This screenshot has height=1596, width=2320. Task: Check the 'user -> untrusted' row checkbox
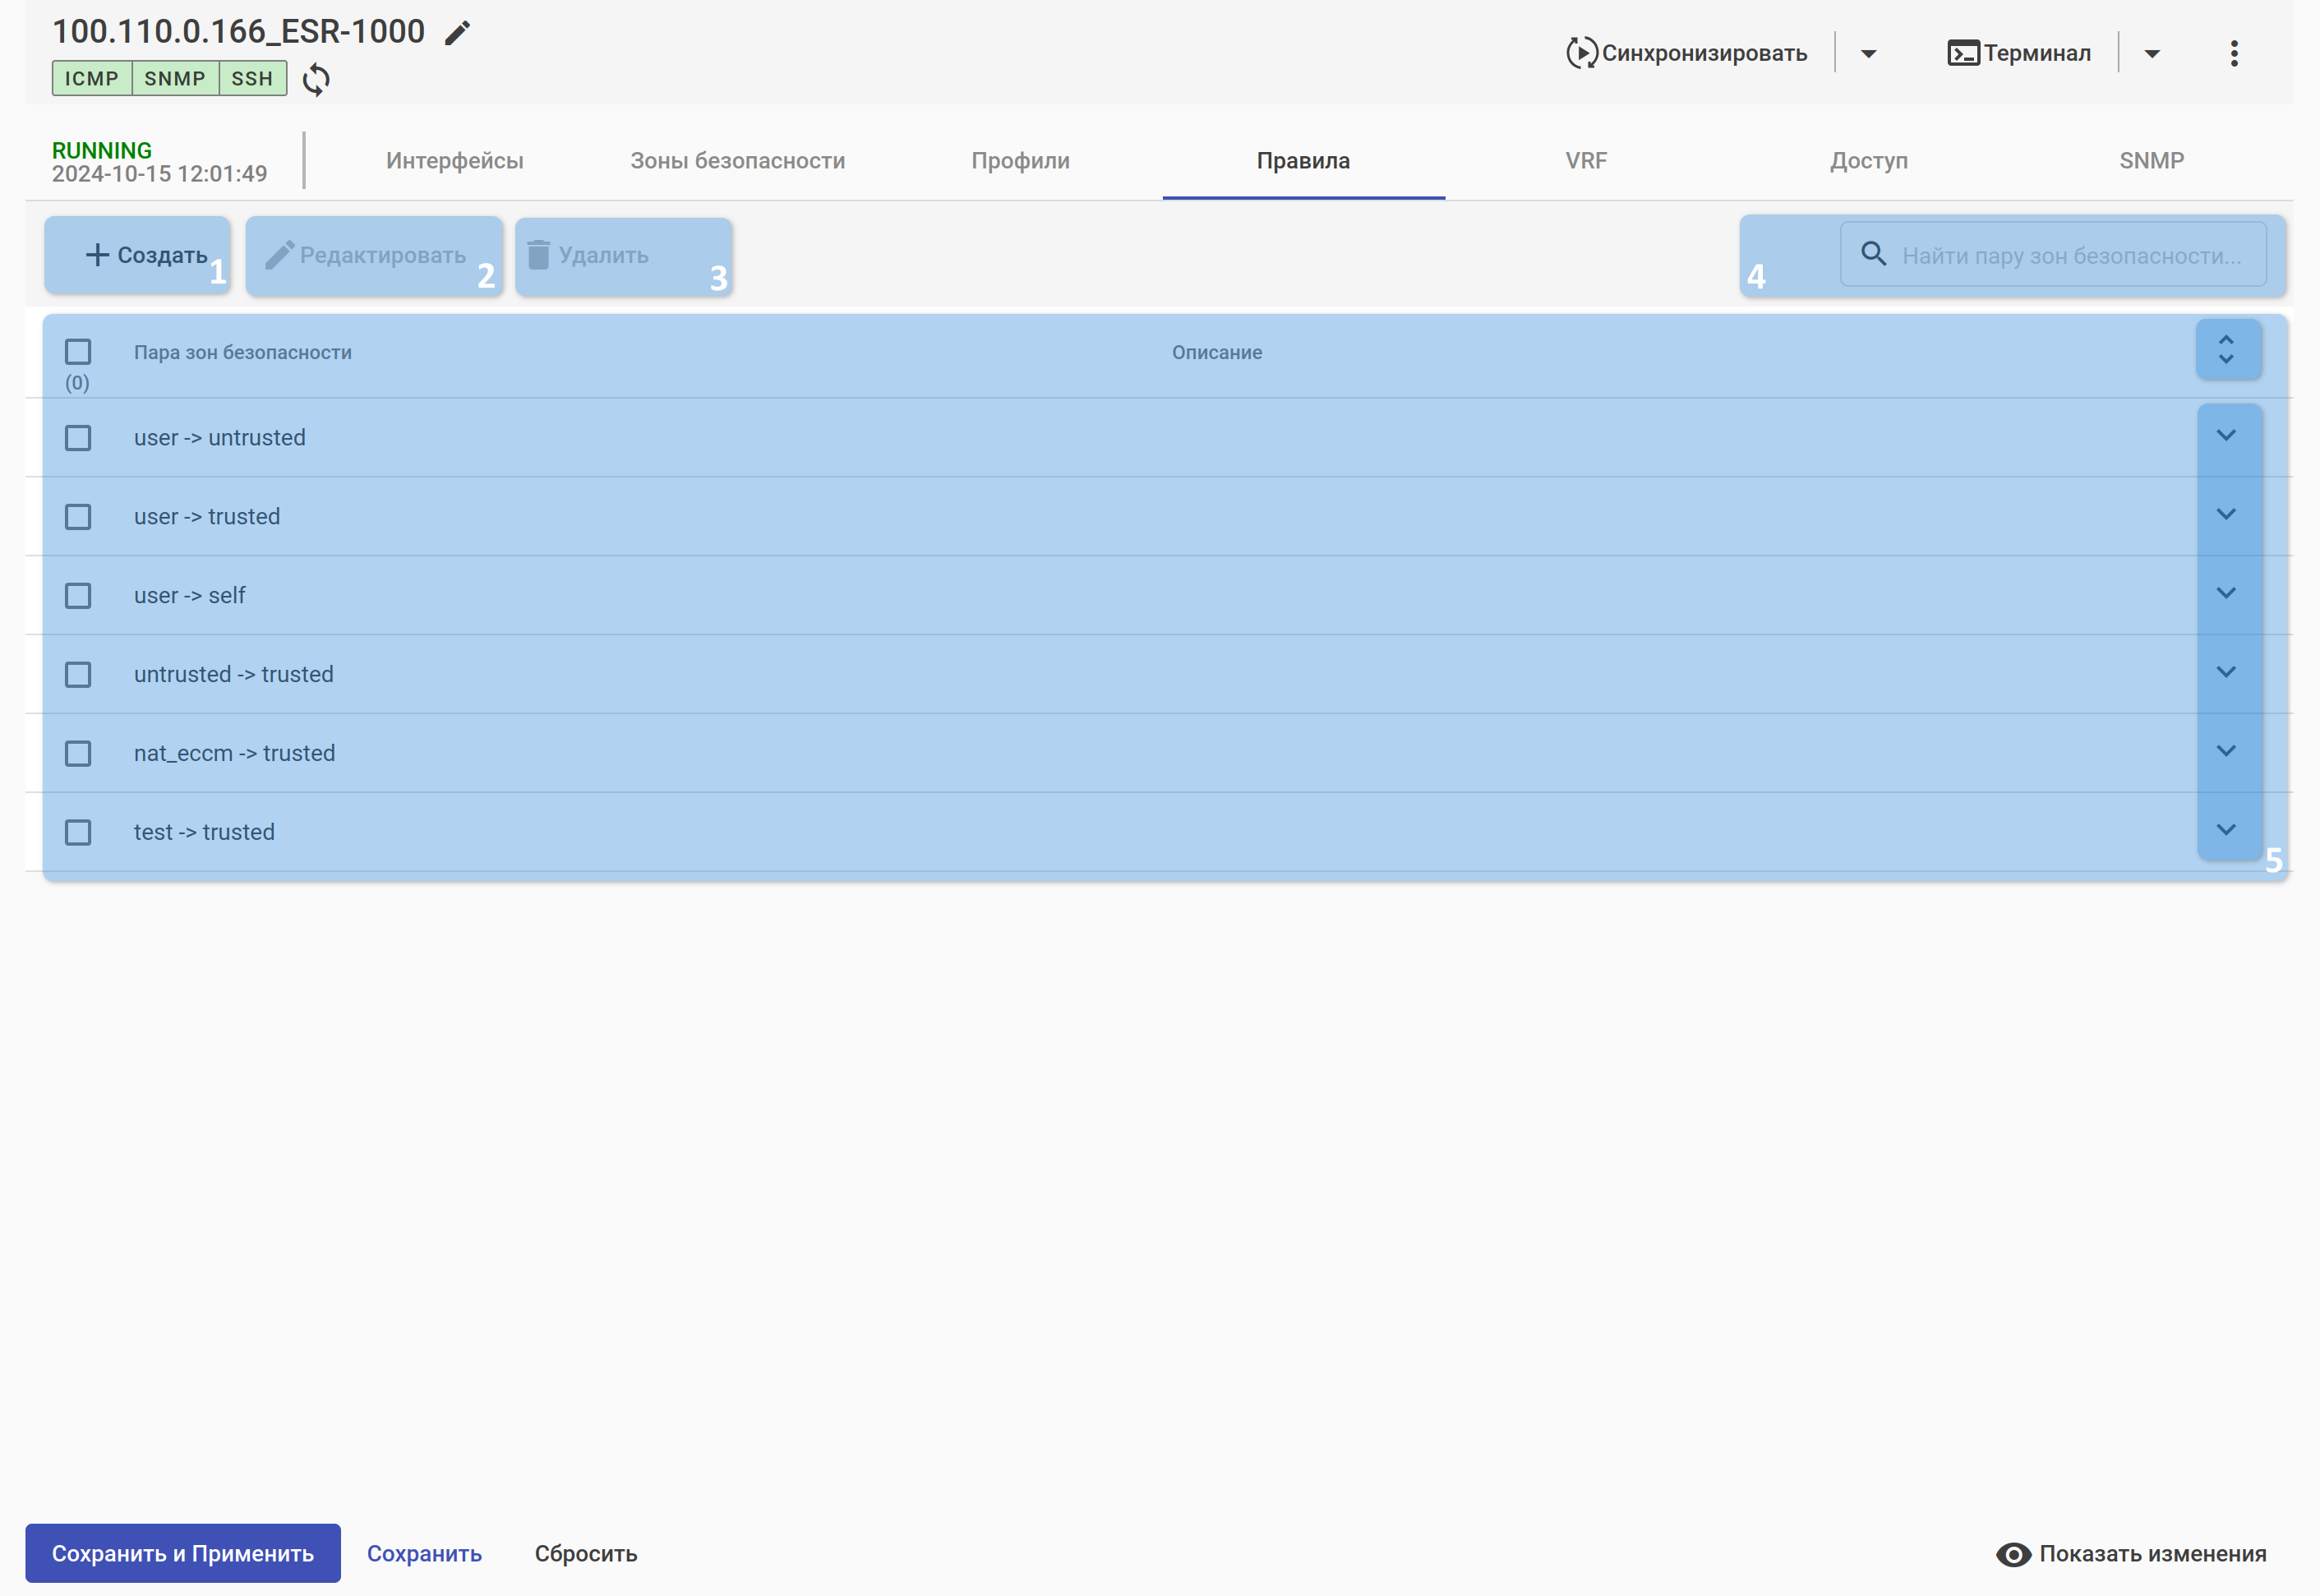point(78,438)
